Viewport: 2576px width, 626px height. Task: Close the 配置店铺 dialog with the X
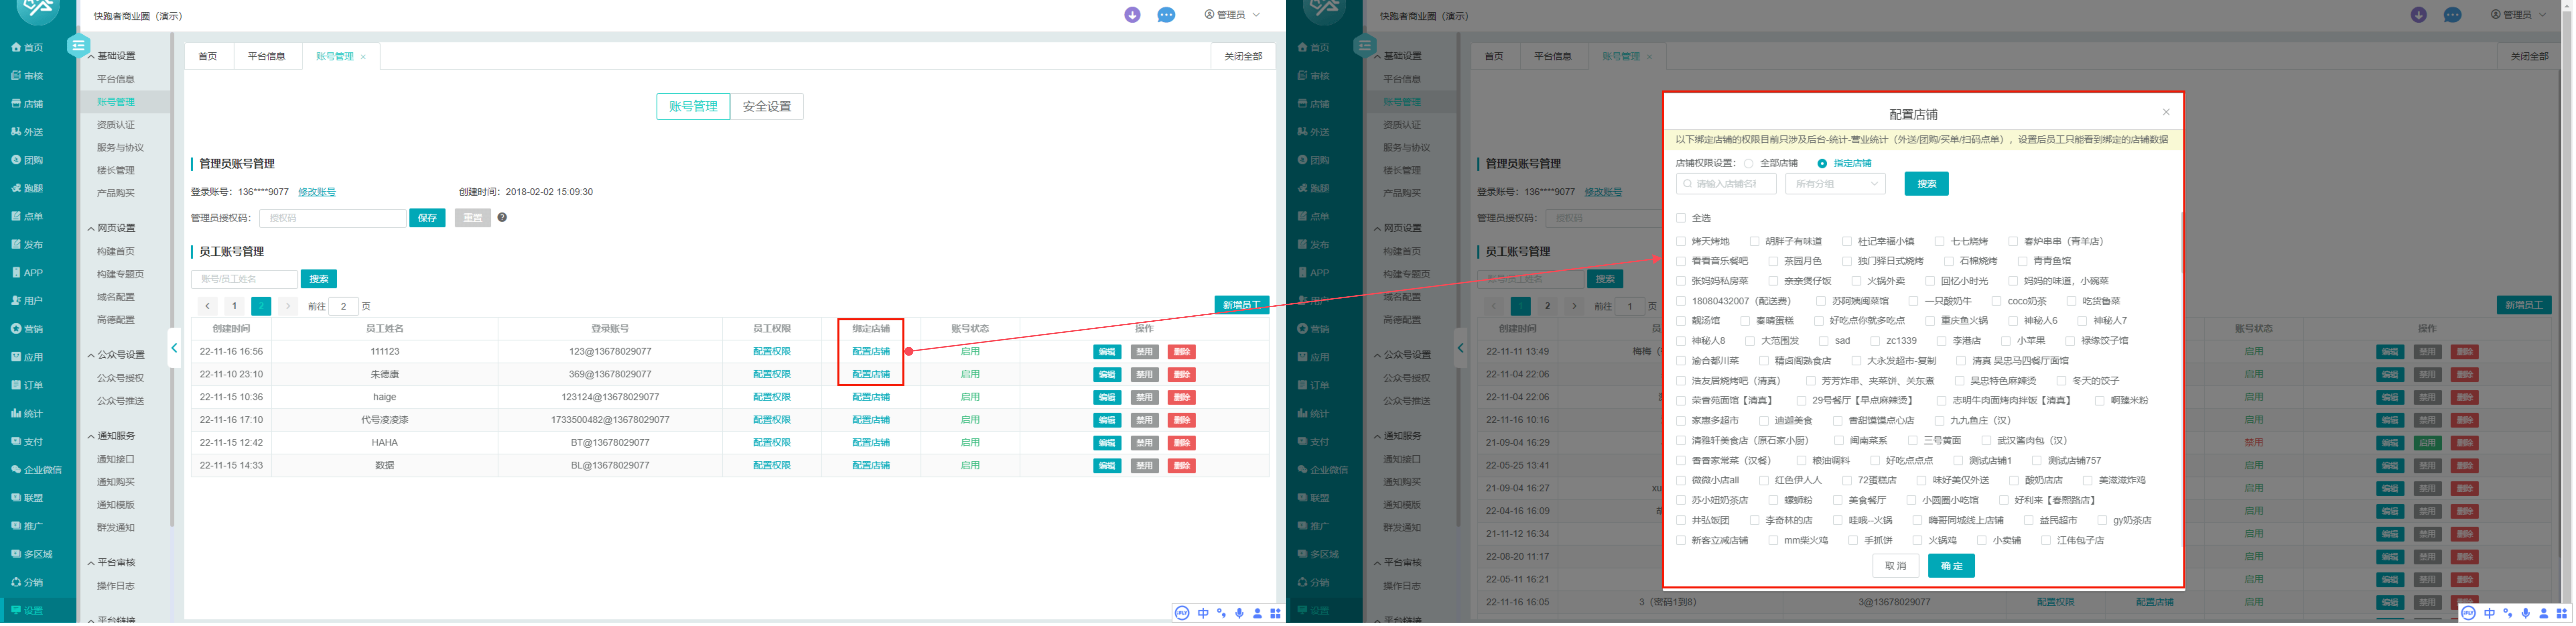2166,112
